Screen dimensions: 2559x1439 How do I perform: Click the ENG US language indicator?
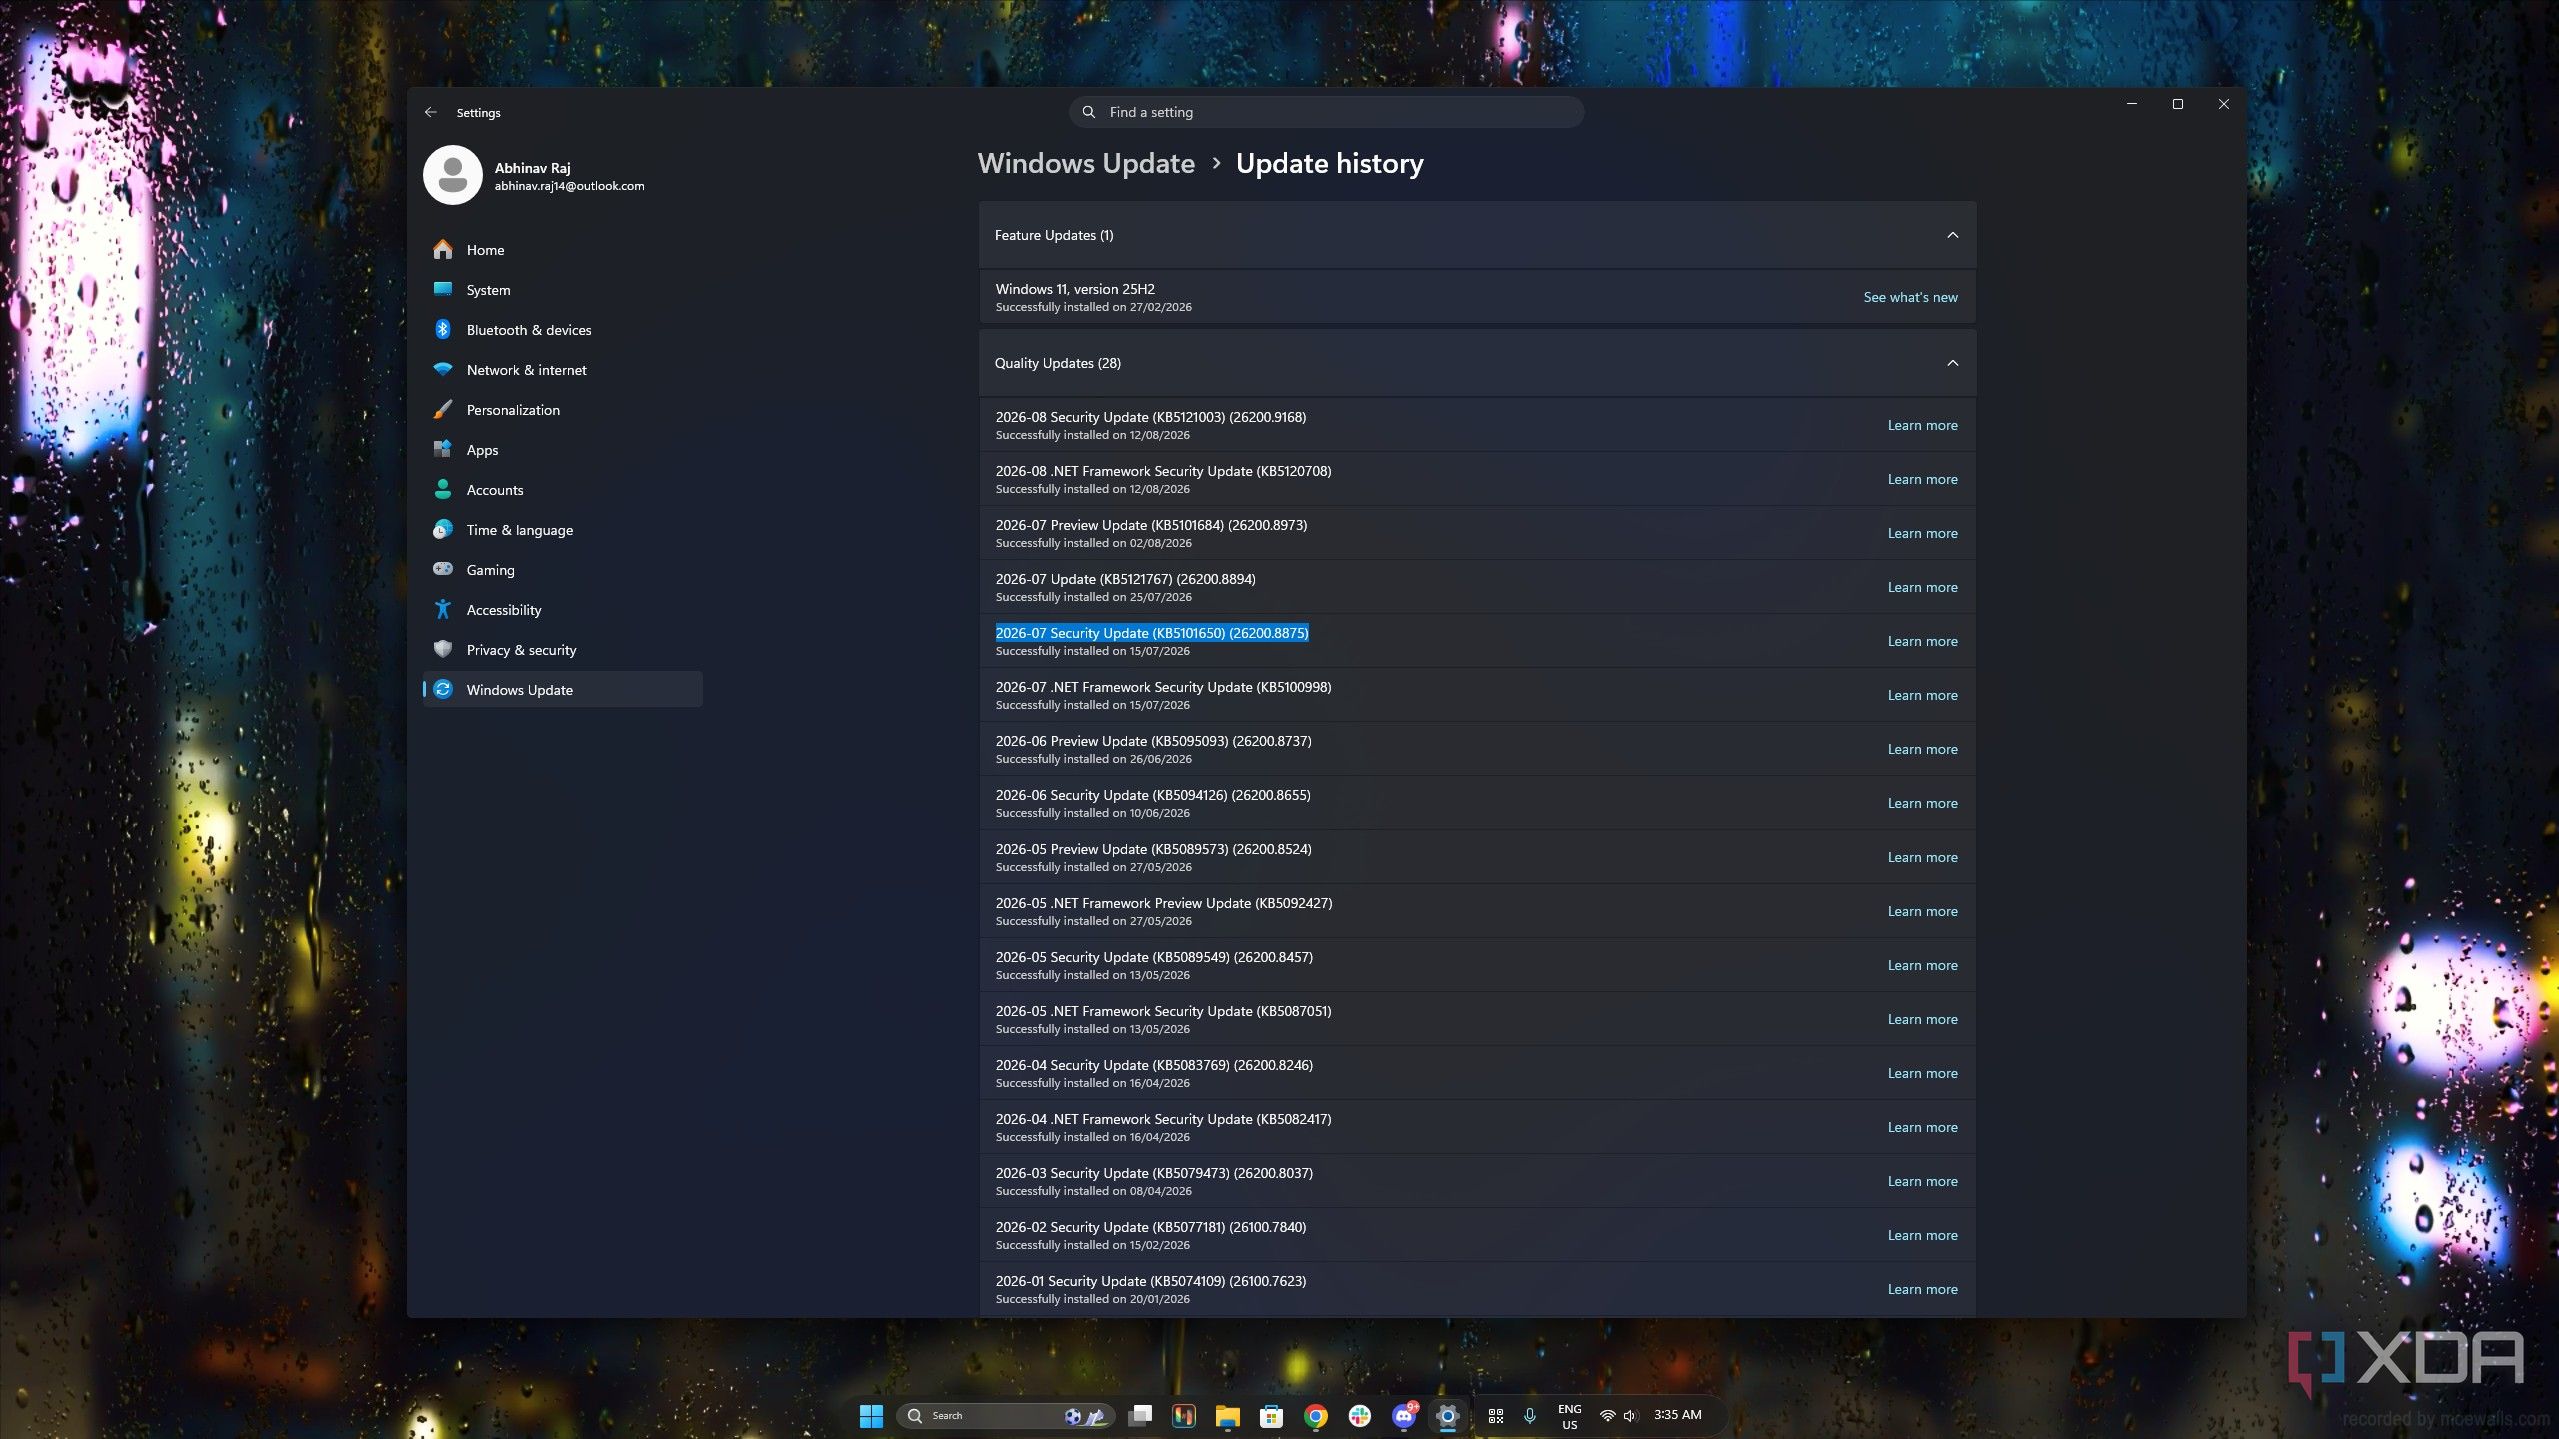pyautogui.click(x=1569, y=1416)
